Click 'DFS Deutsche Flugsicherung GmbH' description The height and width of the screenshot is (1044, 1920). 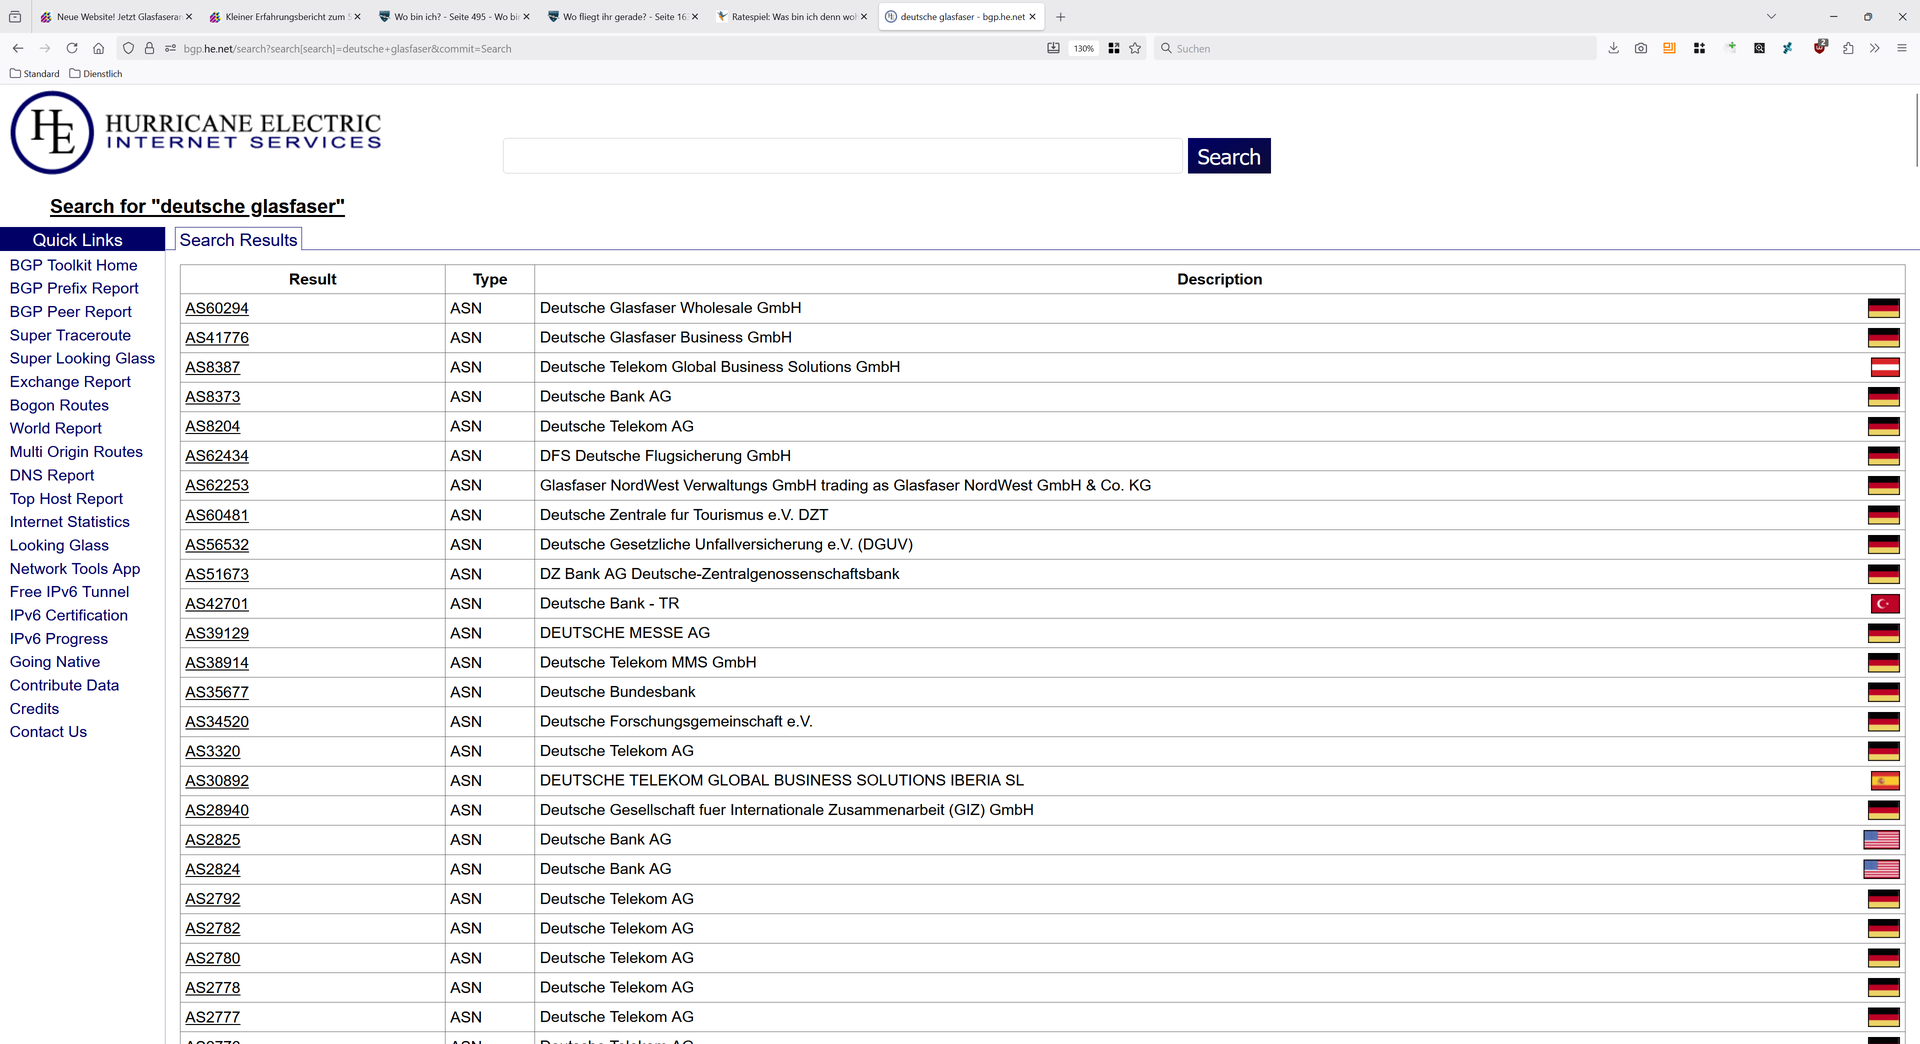[x=665, y=456]
